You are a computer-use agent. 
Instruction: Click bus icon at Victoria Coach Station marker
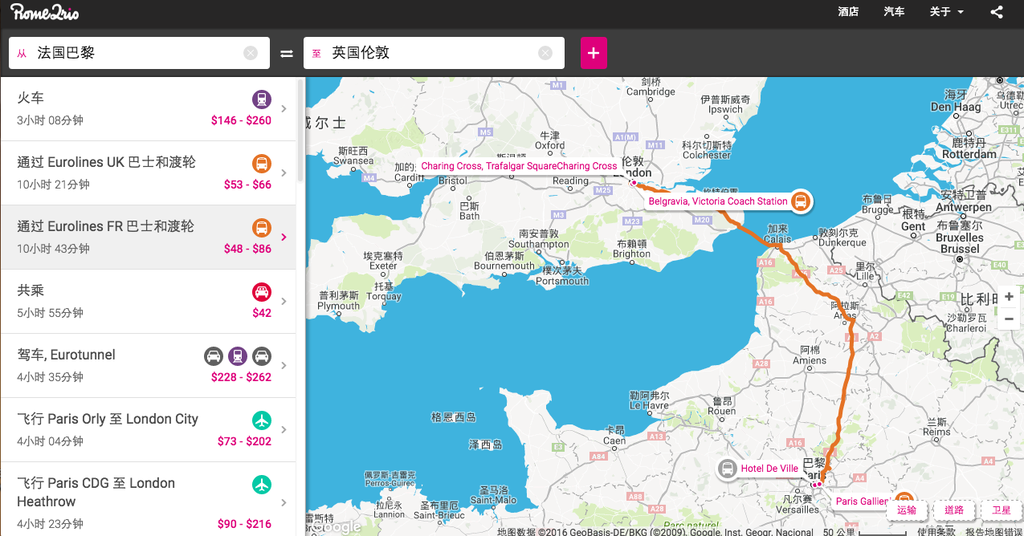(800, 201)
